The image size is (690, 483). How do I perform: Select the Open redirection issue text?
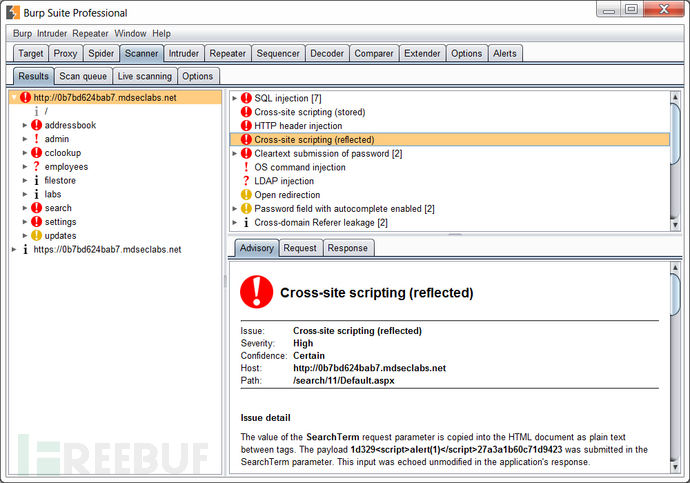287,195
